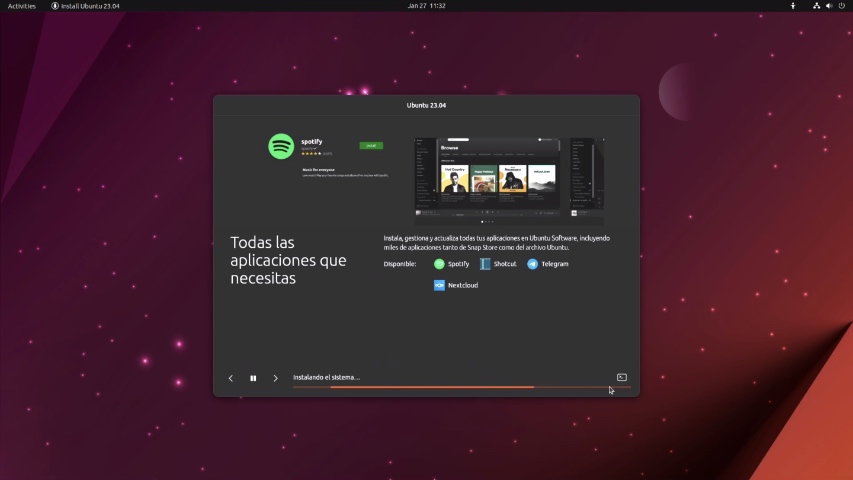Click the Shotcut icon in the Disponible list
This screenshot has width=853, height=480.
point(485,264)
